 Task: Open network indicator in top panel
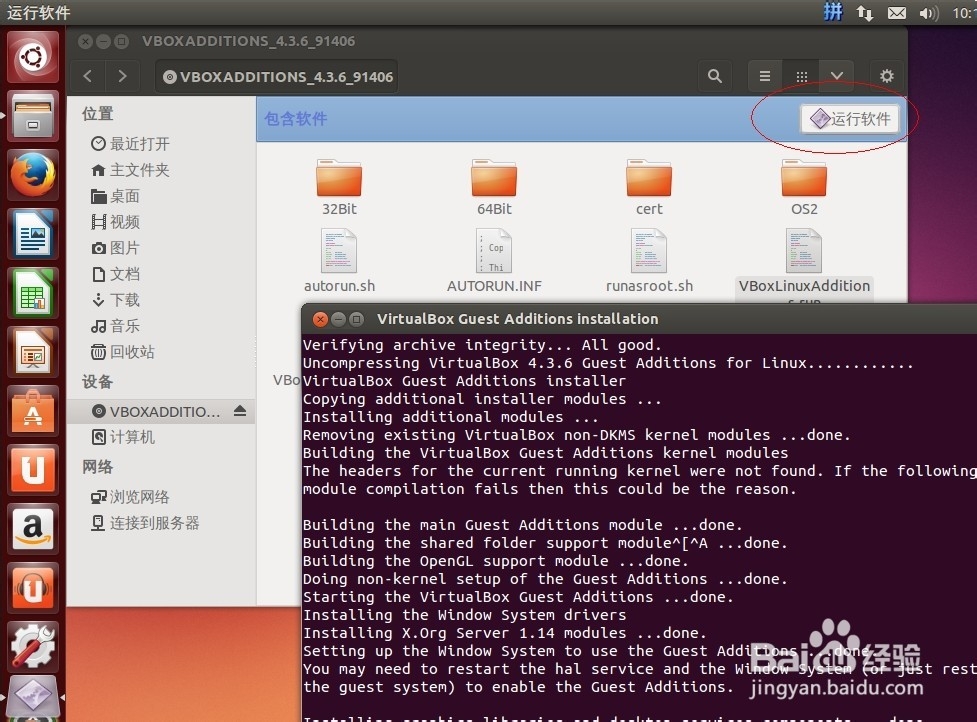click(865, 12)
